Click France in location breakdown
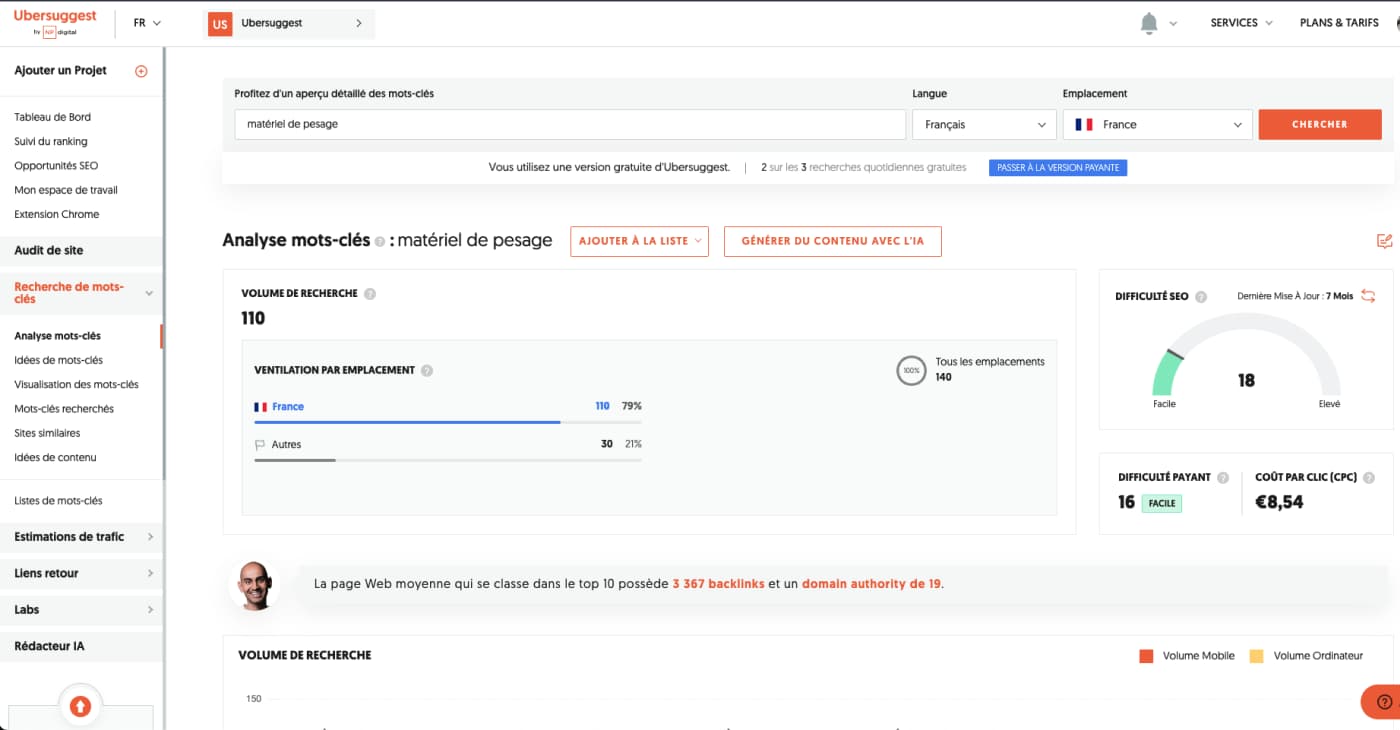 (x=288, y=407)
